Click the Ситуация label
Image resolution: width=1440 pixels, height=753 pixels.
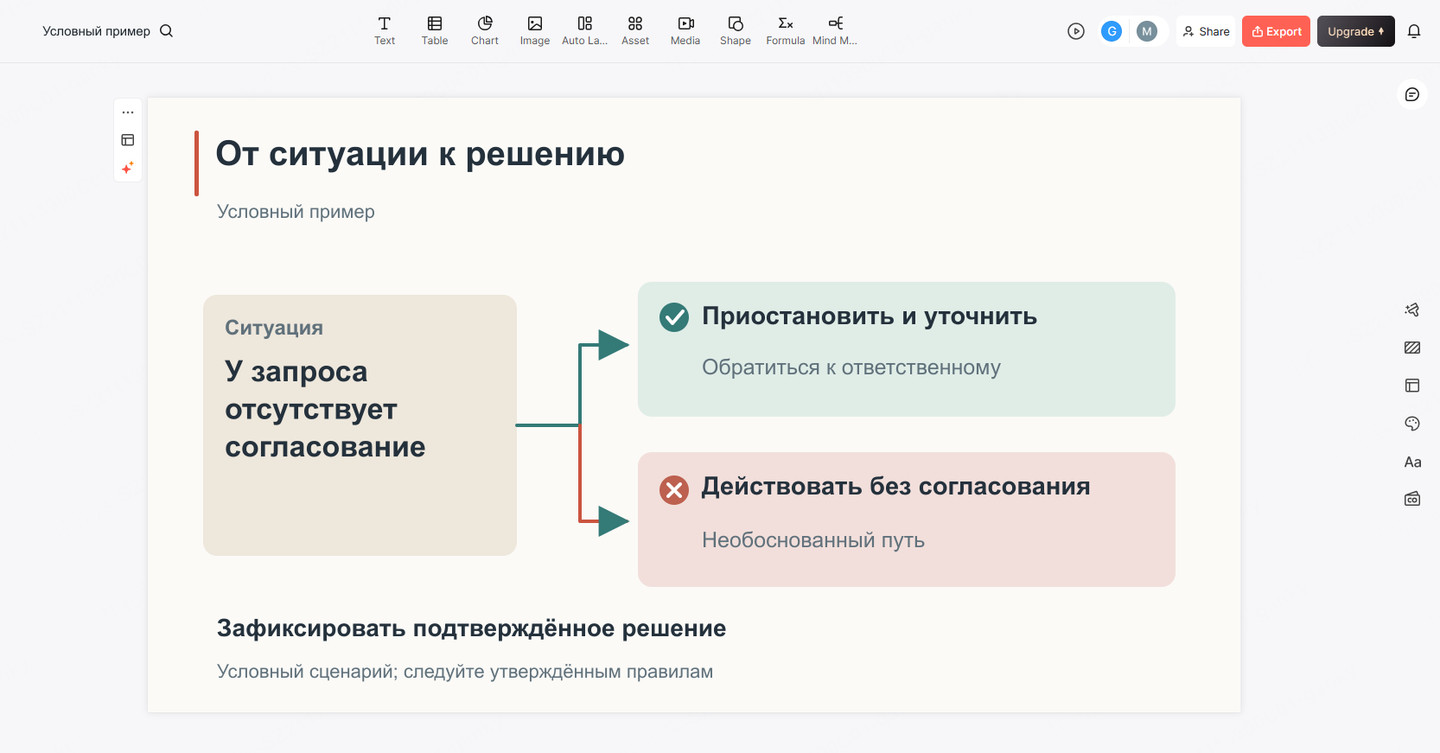274,327
